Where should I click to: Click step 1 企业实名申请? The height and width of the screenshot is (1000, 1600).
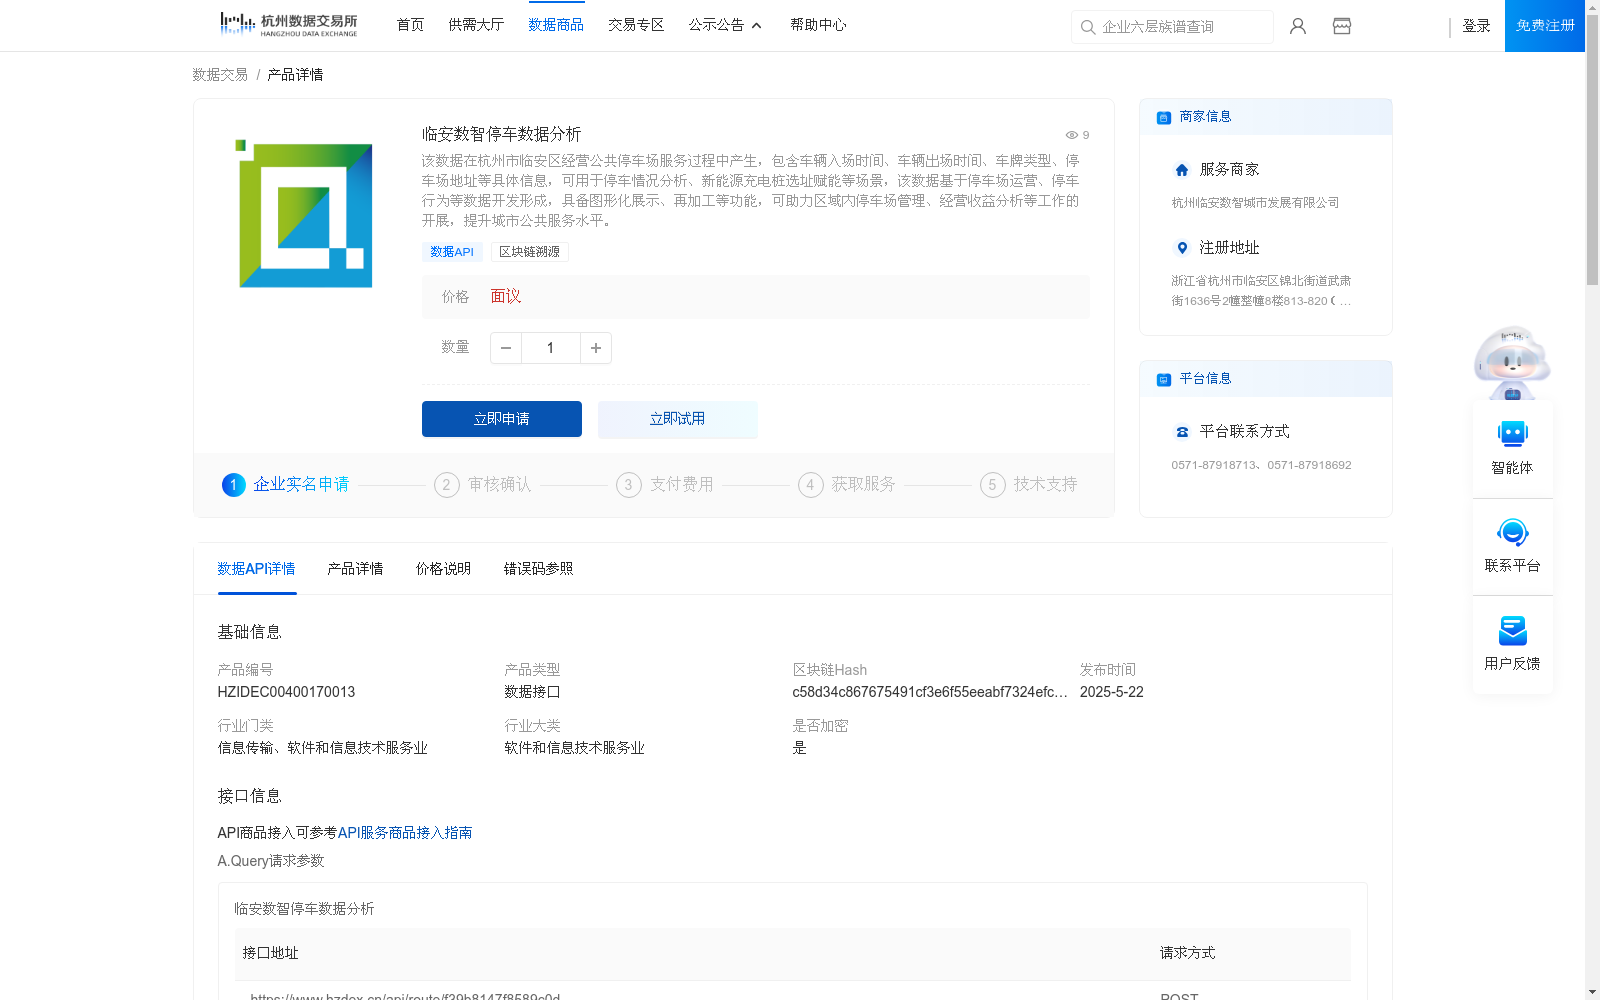click(x=286, y=485)
